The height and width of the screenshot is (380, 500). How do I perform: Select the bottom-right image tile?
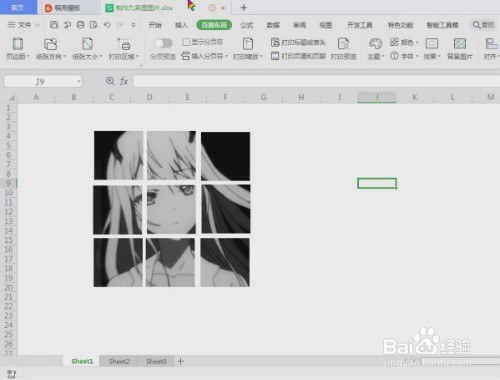225,262
